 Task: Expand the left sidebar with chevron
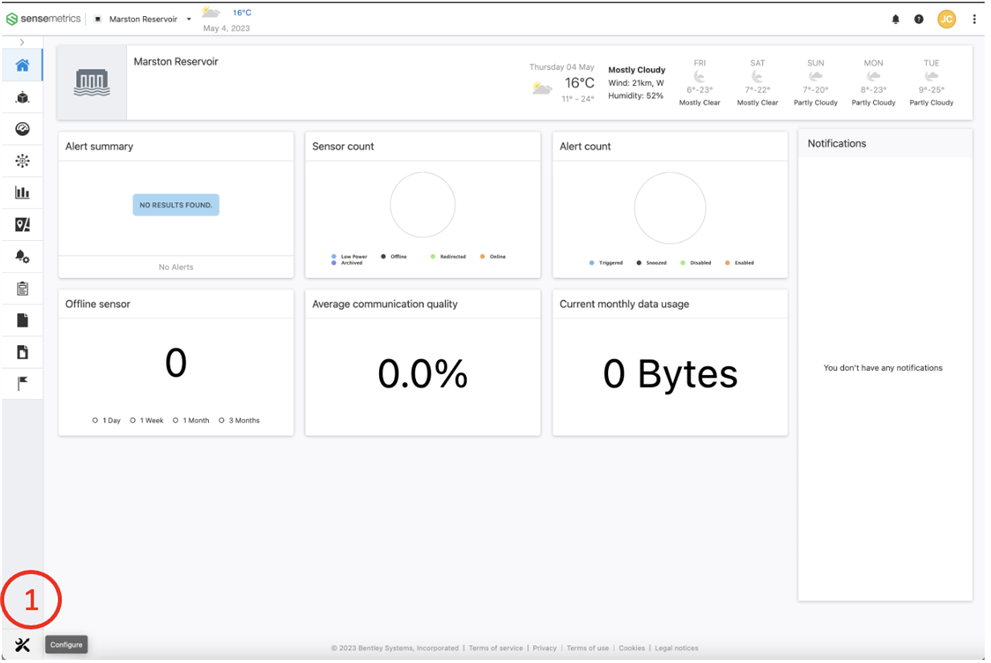tap(22, 42)
